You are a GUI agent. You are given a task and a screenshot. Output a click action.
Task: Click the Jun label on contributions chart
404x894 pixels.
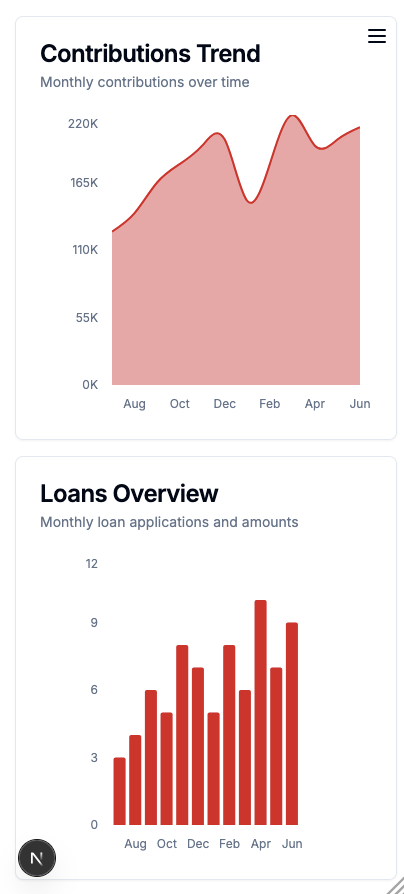(x=360, y=404)
